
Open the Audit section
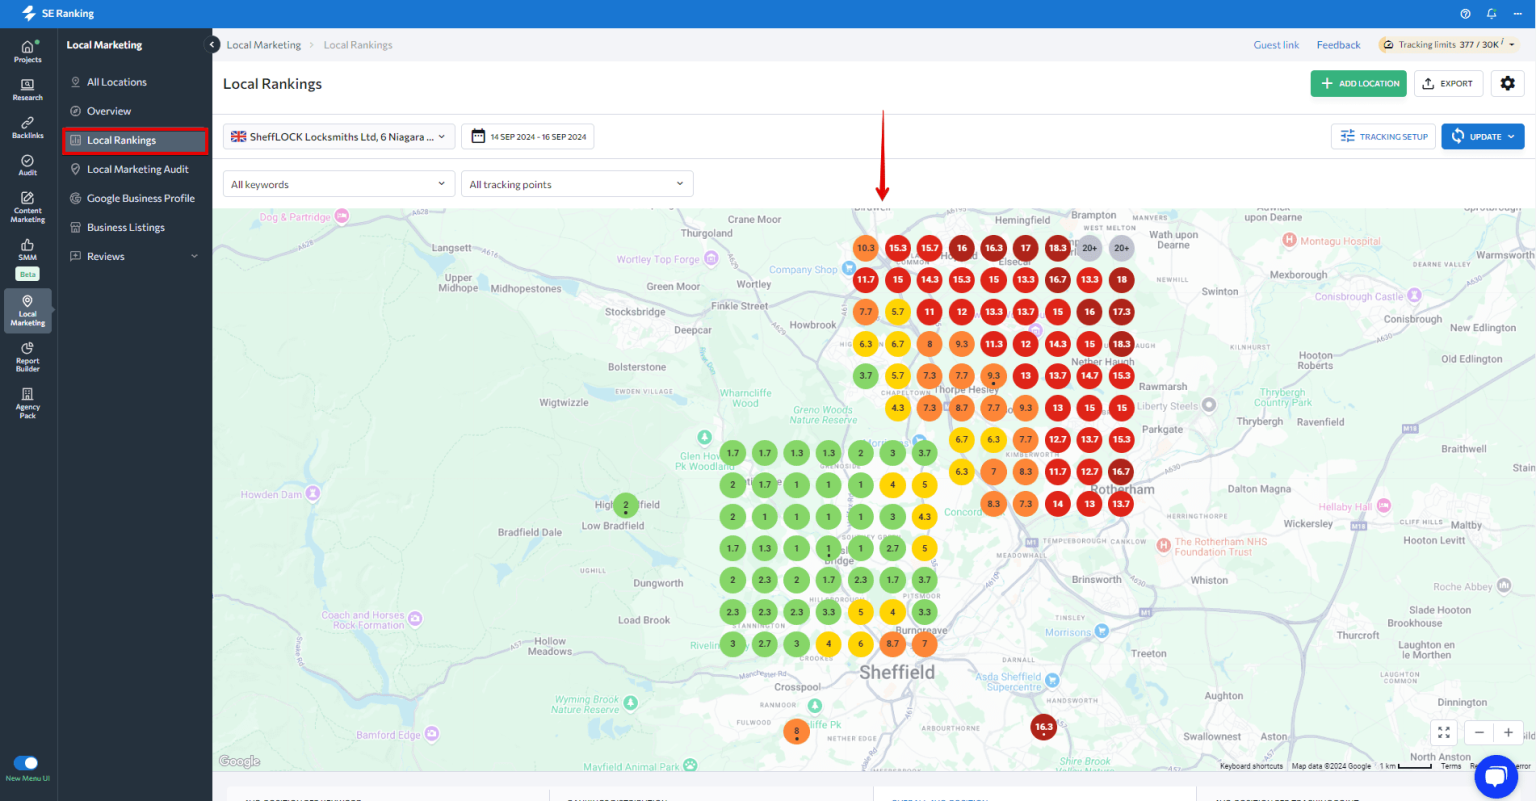pyautogui.click(x=27, y=163)
